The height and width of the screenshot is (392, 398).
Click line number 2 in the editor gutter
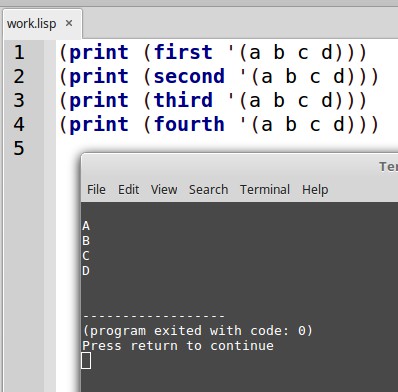pyautogui.click(x=19, y=77)
